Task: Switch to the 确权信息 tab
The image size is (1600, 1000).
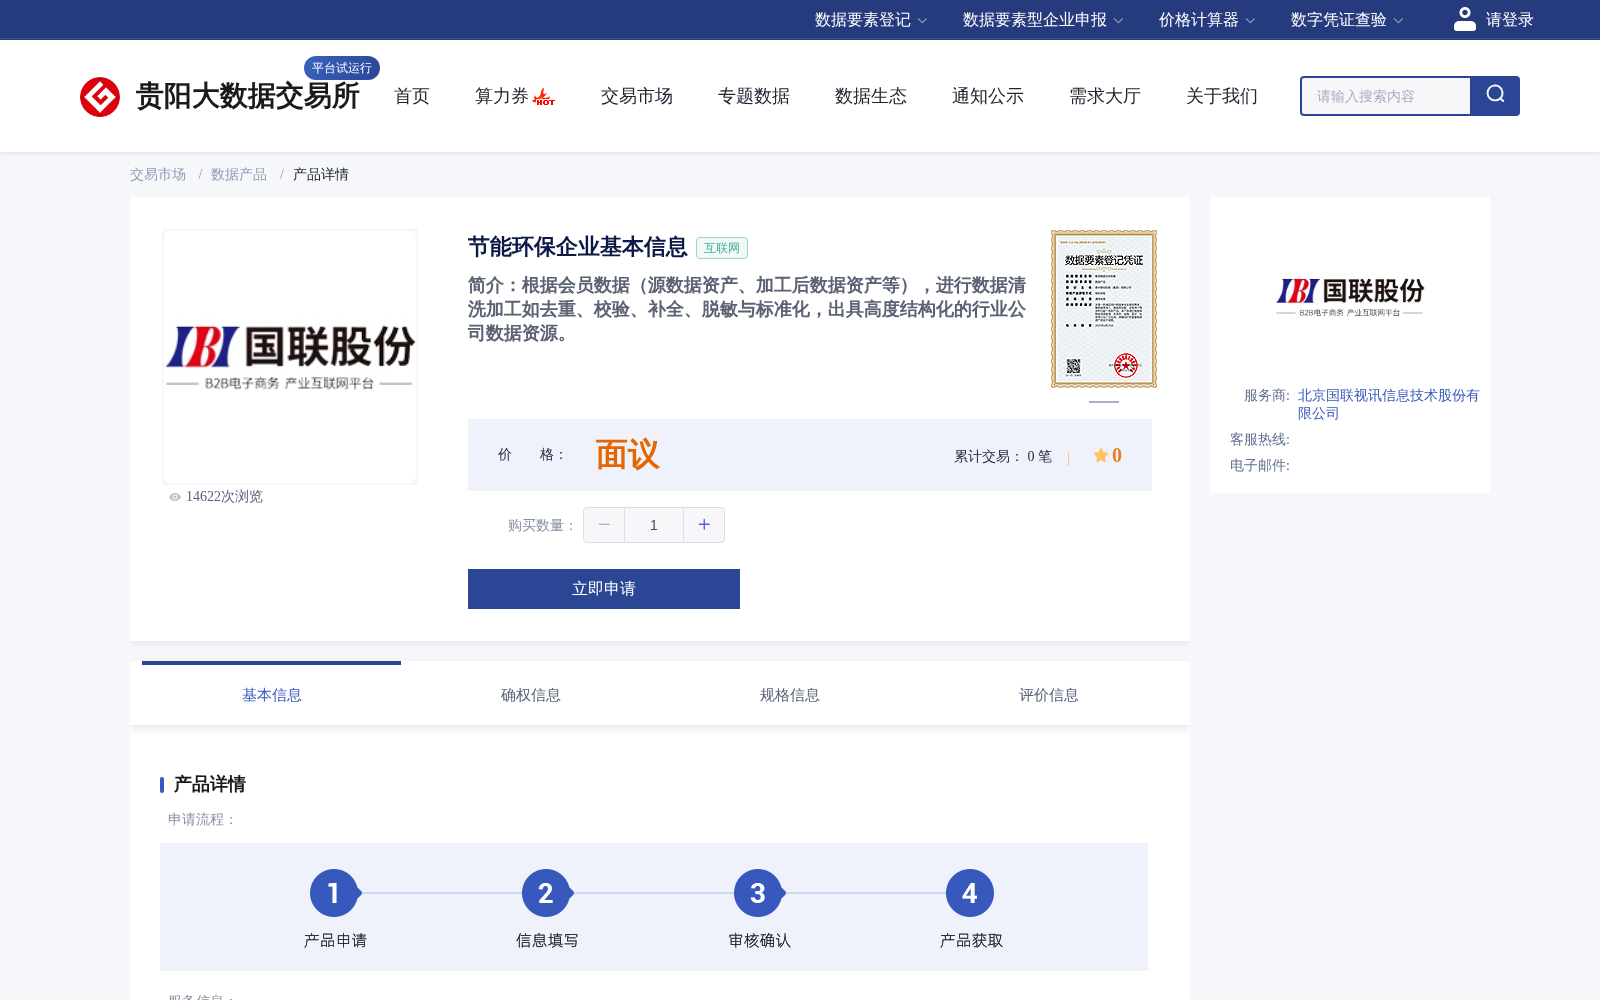Action: click(x=531, y=695)
